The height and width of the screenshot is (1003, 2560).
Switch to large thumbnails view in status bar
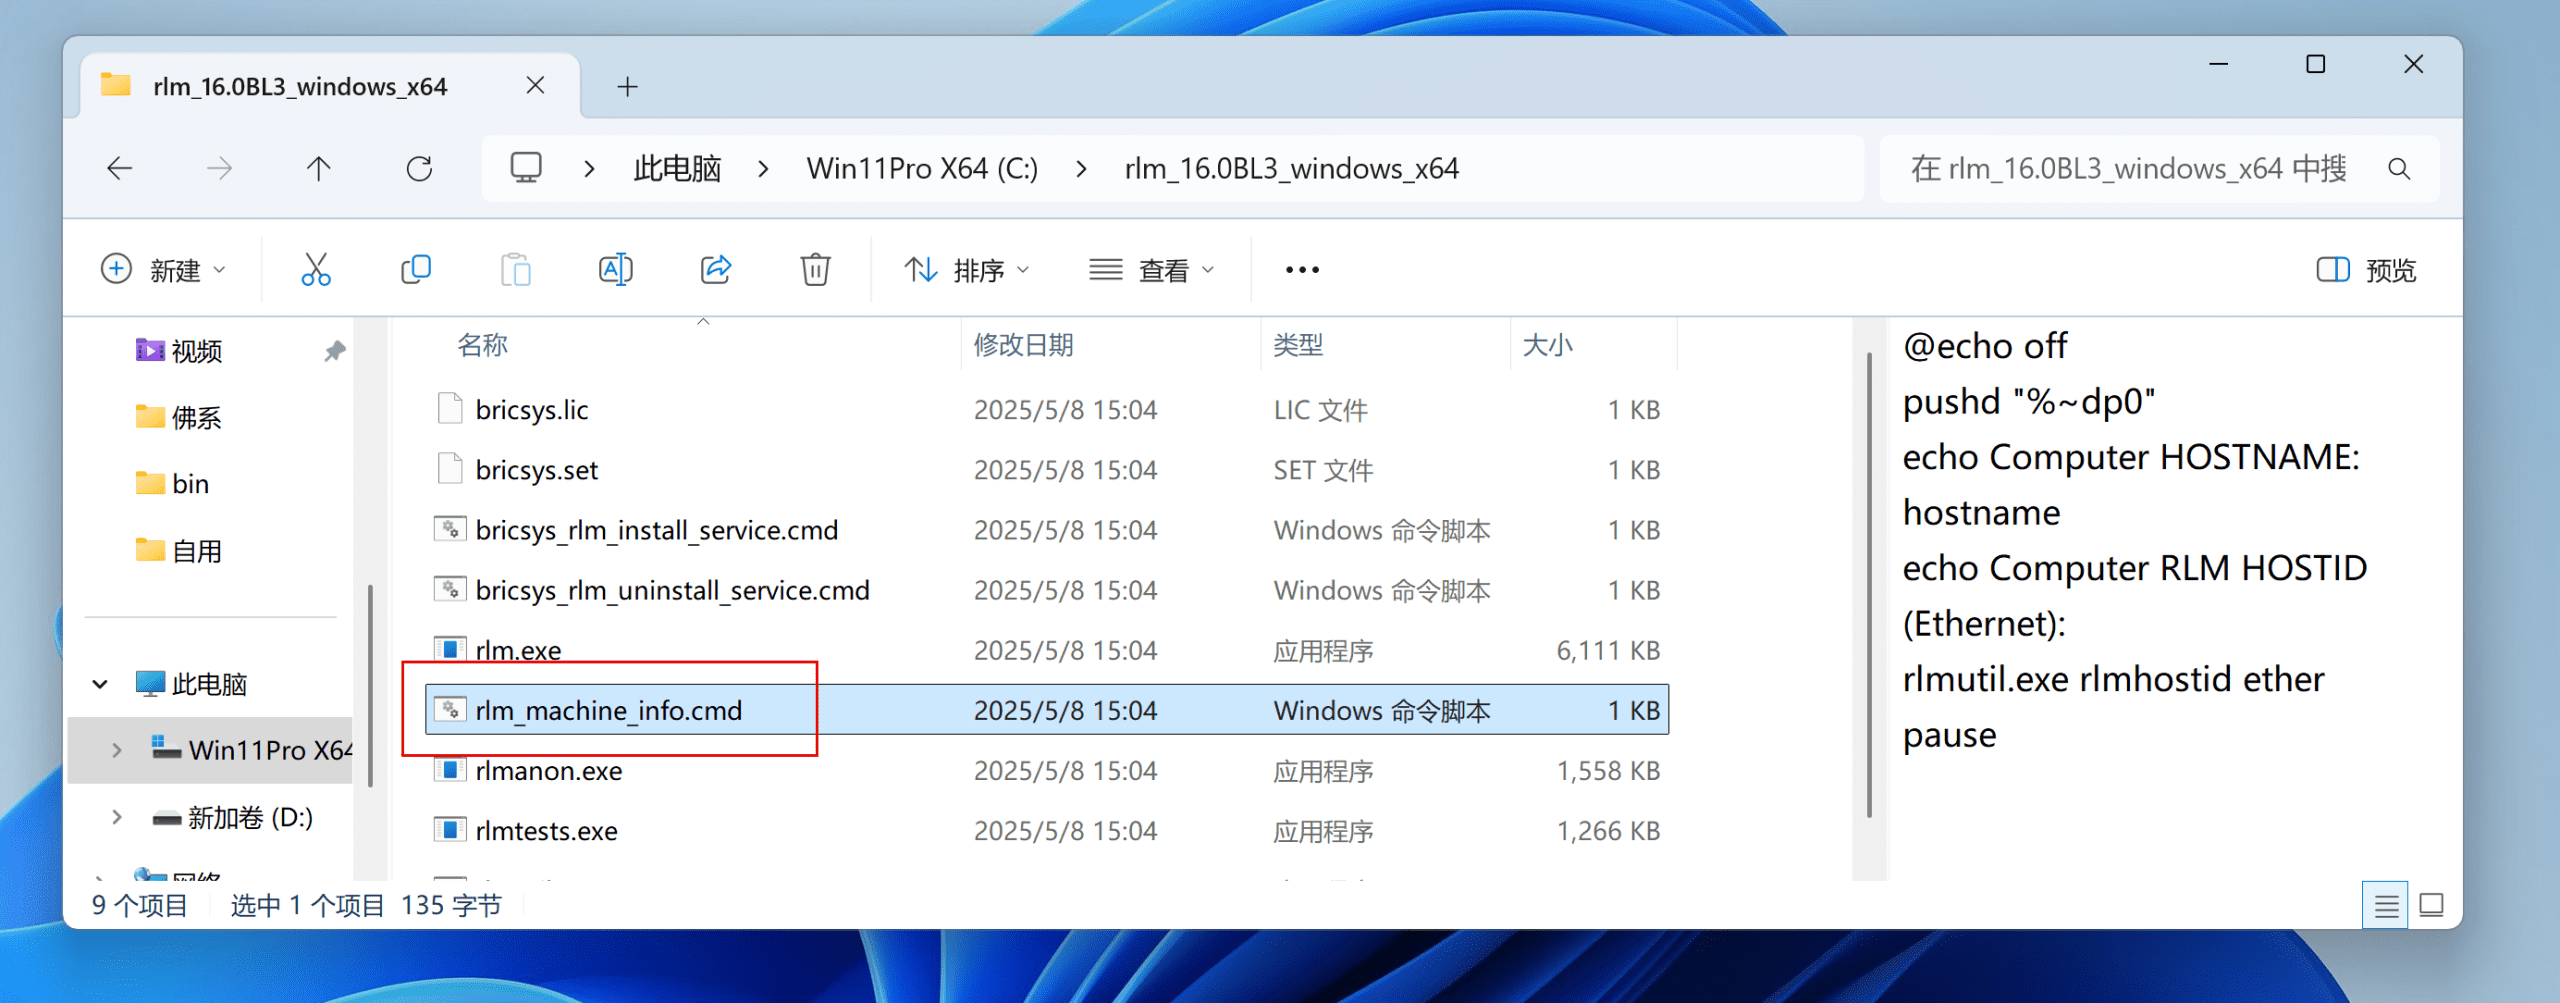coord(2432,906)
